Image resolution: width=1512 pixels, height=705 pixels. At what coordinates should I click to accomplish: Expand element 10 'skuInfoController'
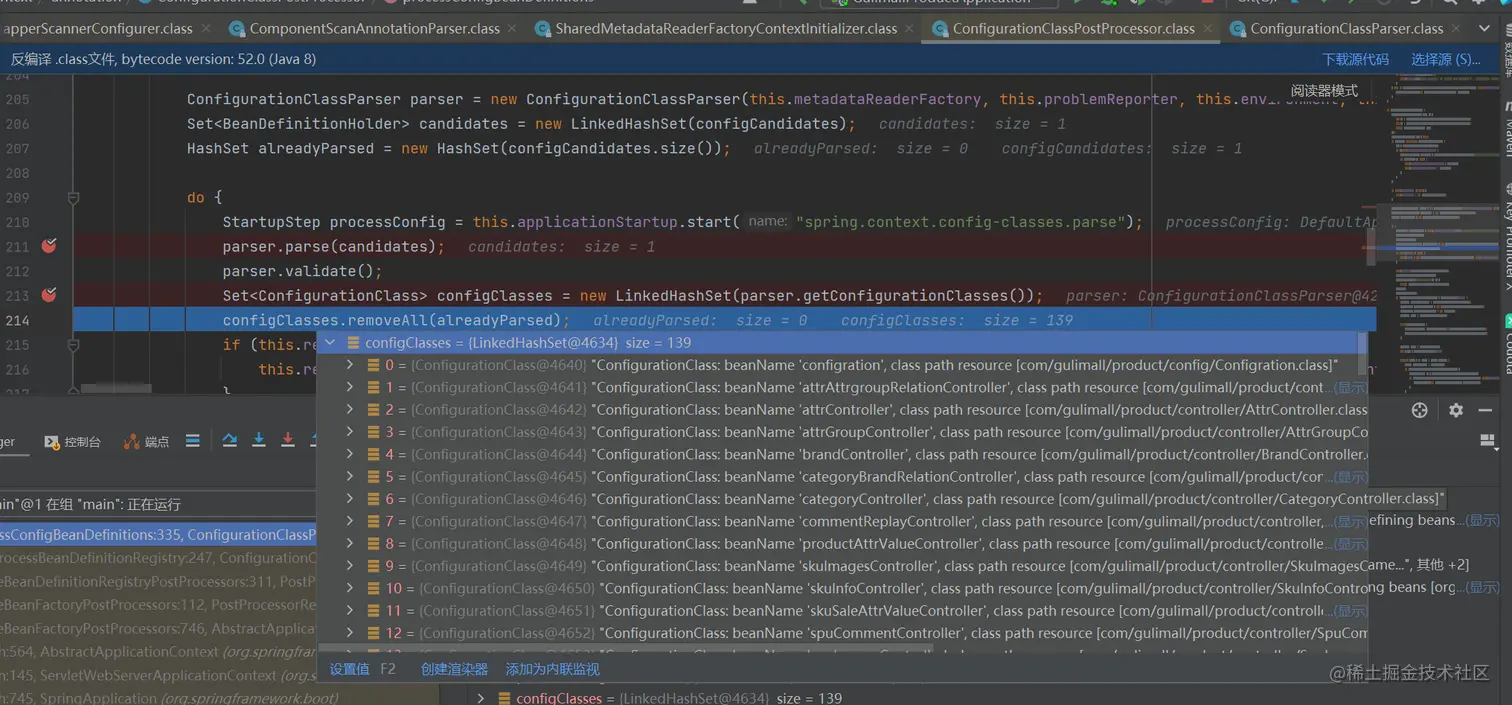349,588
